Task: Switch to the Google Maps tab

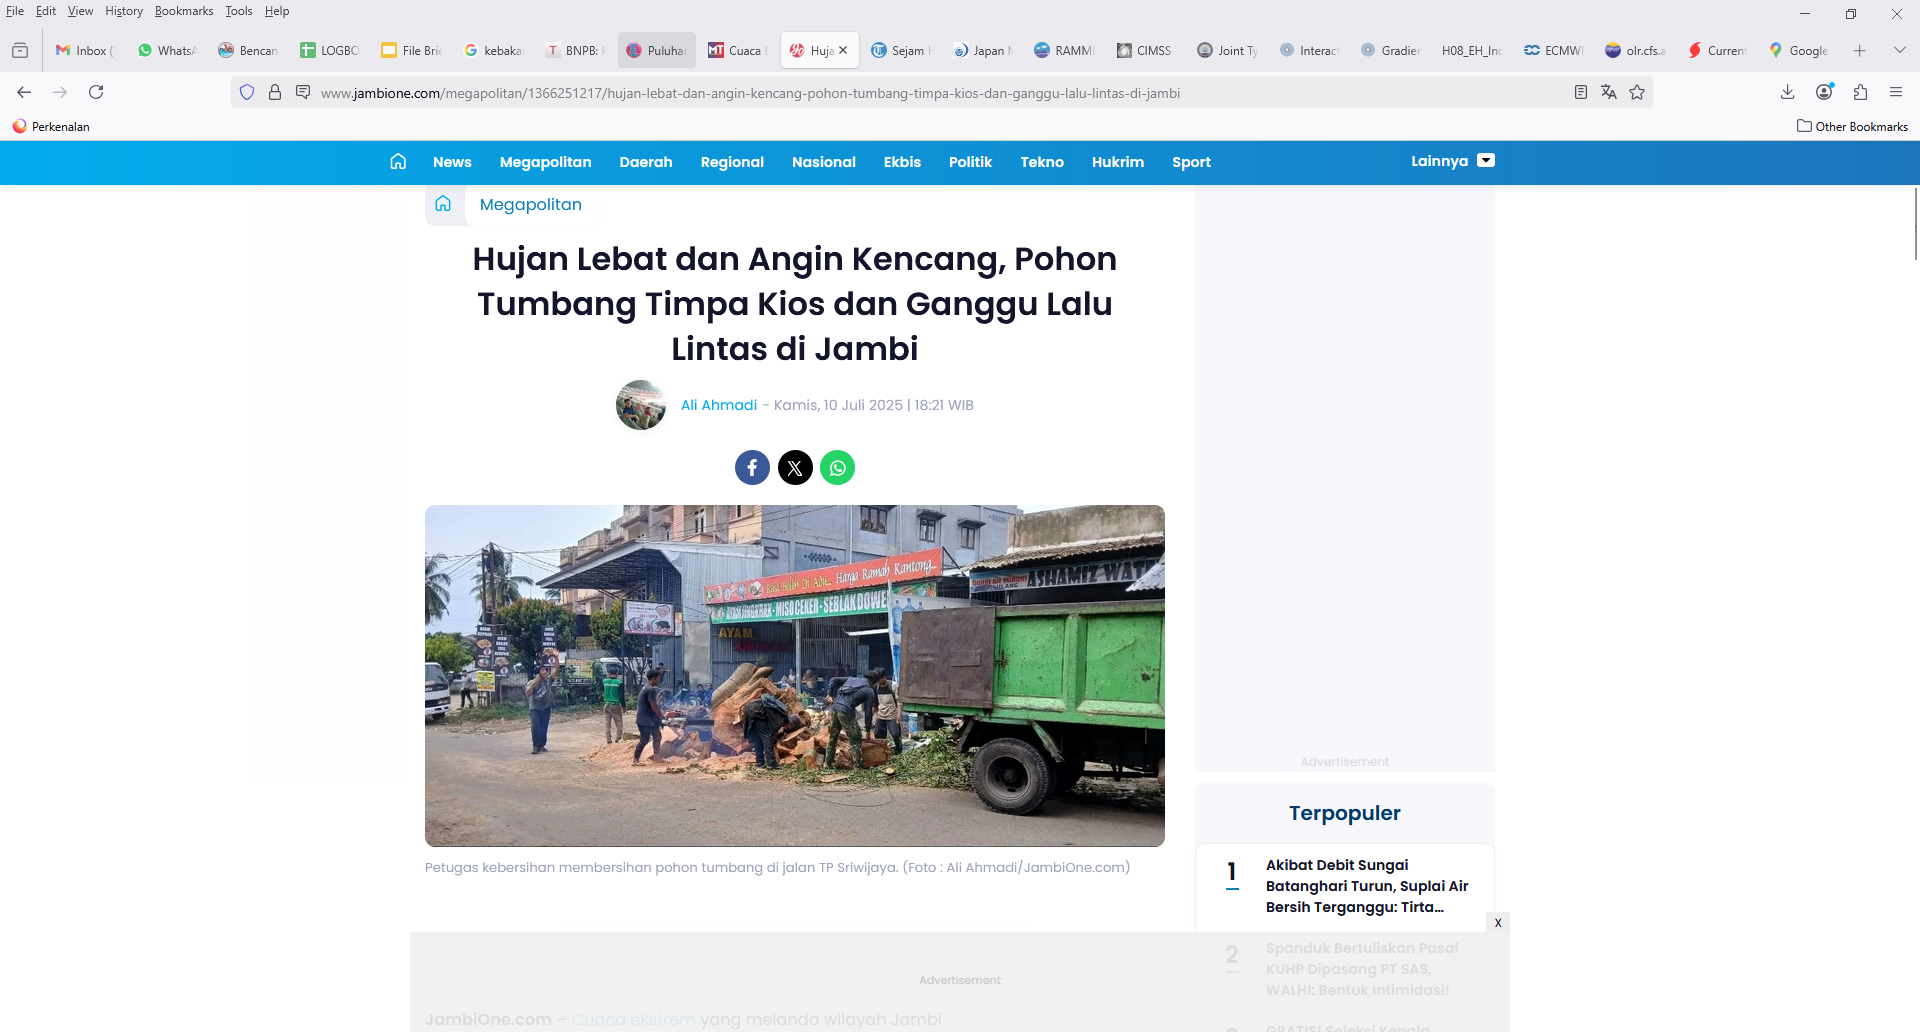Action: pyautogui.click(x=1798, y=50)
